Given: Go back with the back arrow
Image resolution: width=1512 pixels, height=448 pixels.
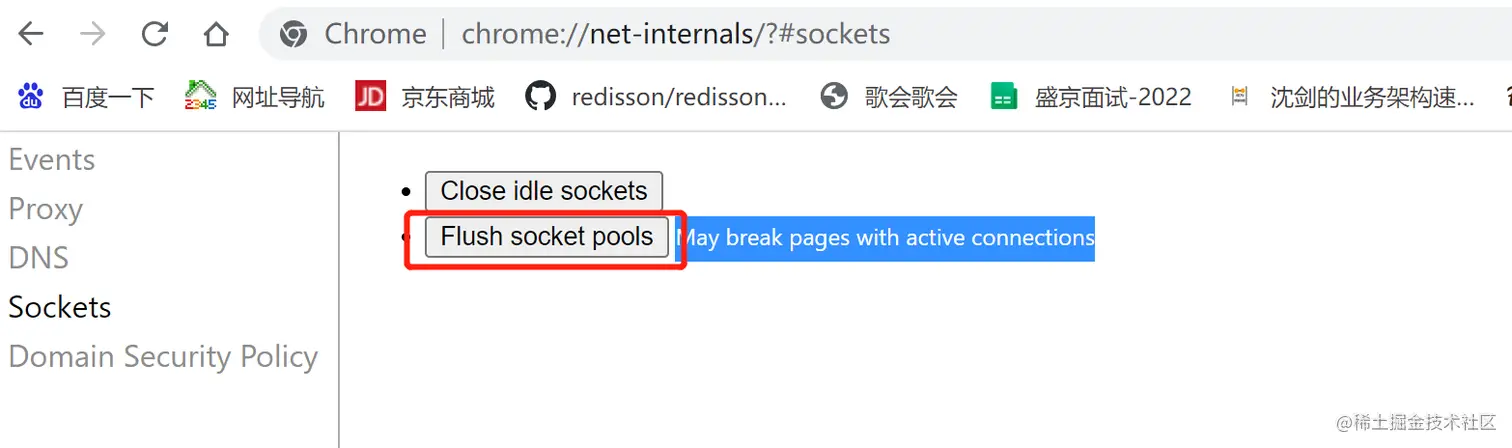Looking at the screenshot, I should 31,34.
